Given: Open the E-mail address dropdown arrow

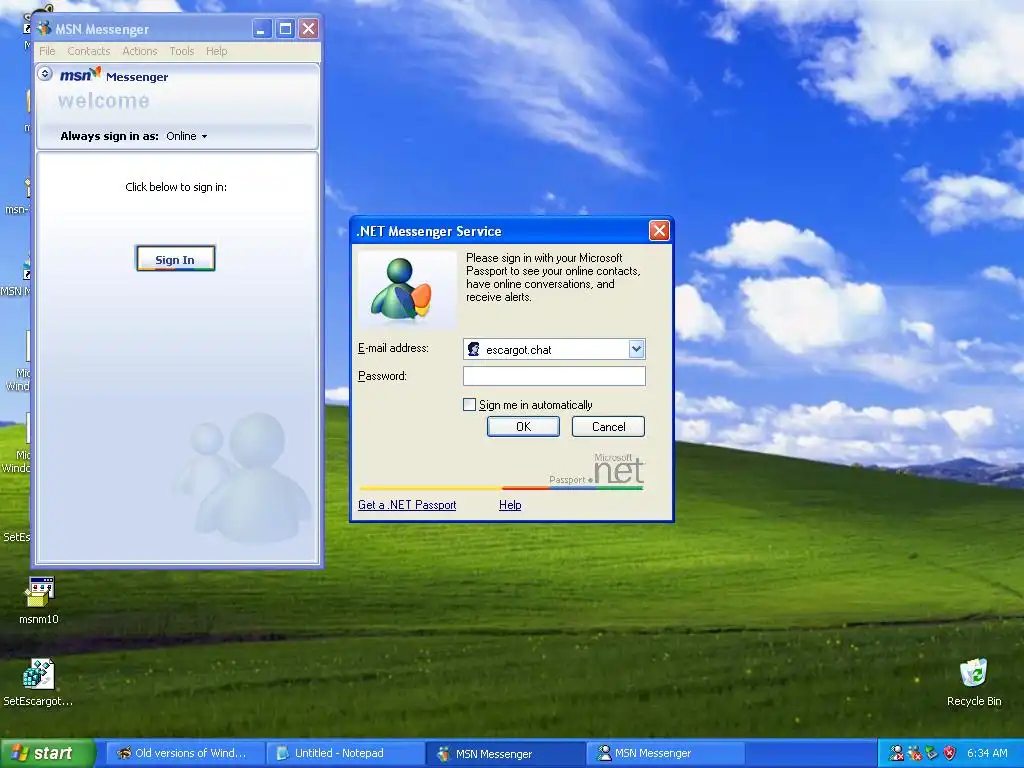Looking at the screenshot, I should [x=636, y=349].
